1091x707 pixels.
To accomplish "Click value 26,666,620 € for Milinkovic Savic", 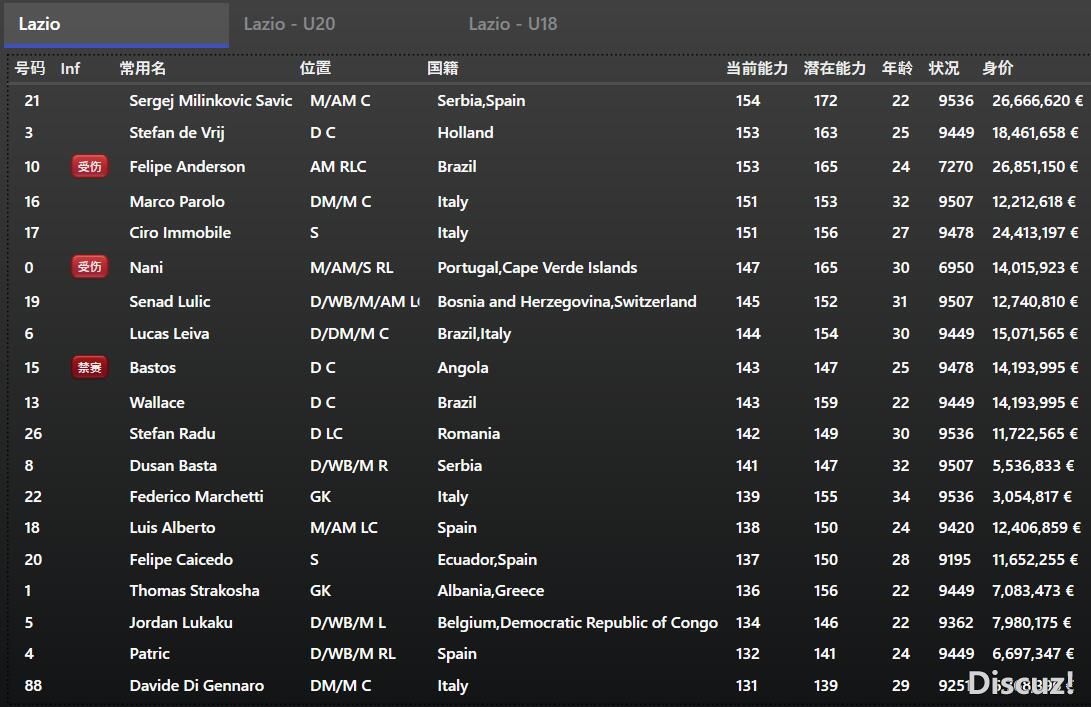I will click(1037, 101).
